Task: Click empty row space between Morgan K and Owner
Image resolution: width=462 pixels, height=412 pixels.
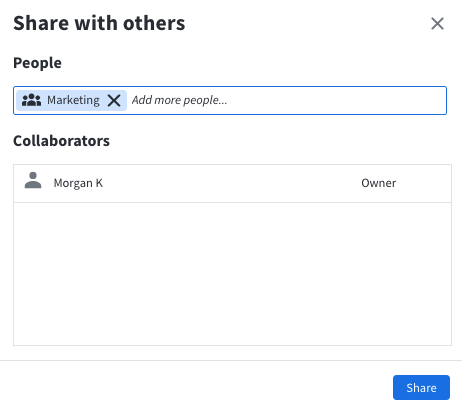Action: (232, 183)
